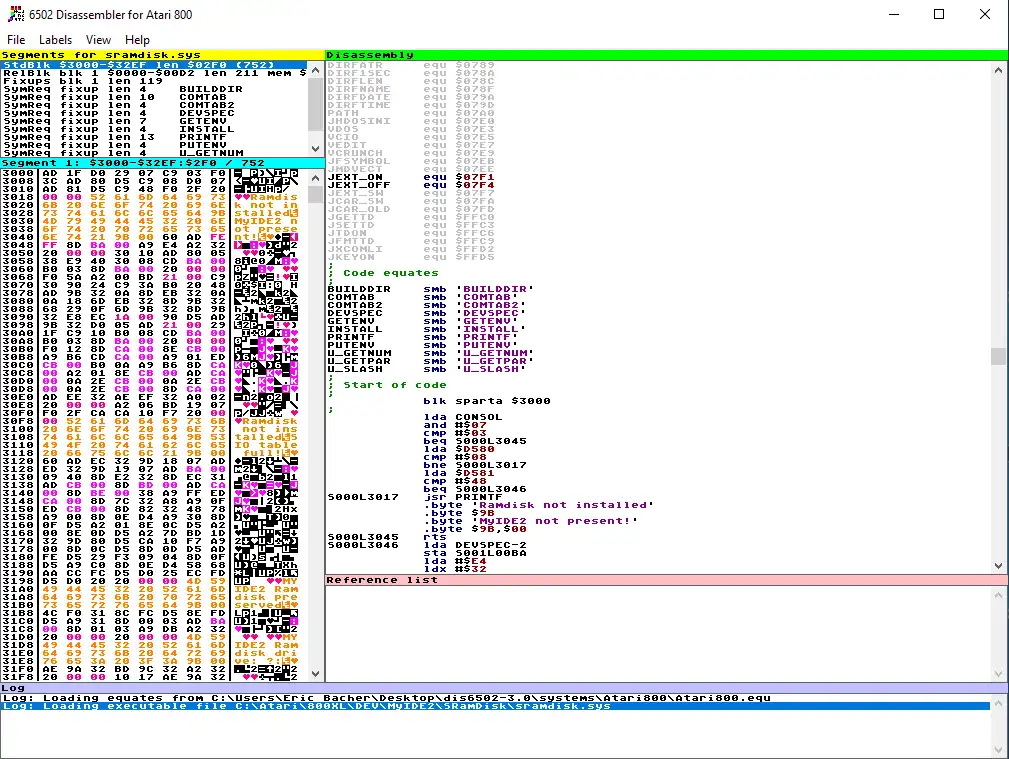1009x759 pixels.
Task: Click scroll up arrow in Disassembly pane
Action: click(x=998, y=70)
